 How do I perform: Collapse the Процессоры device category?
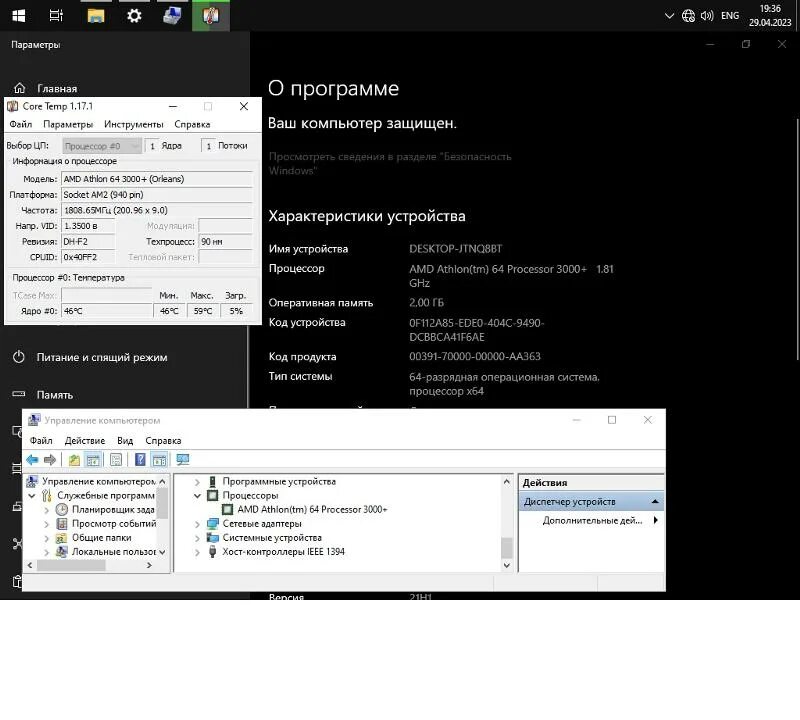tap(197, 495)
